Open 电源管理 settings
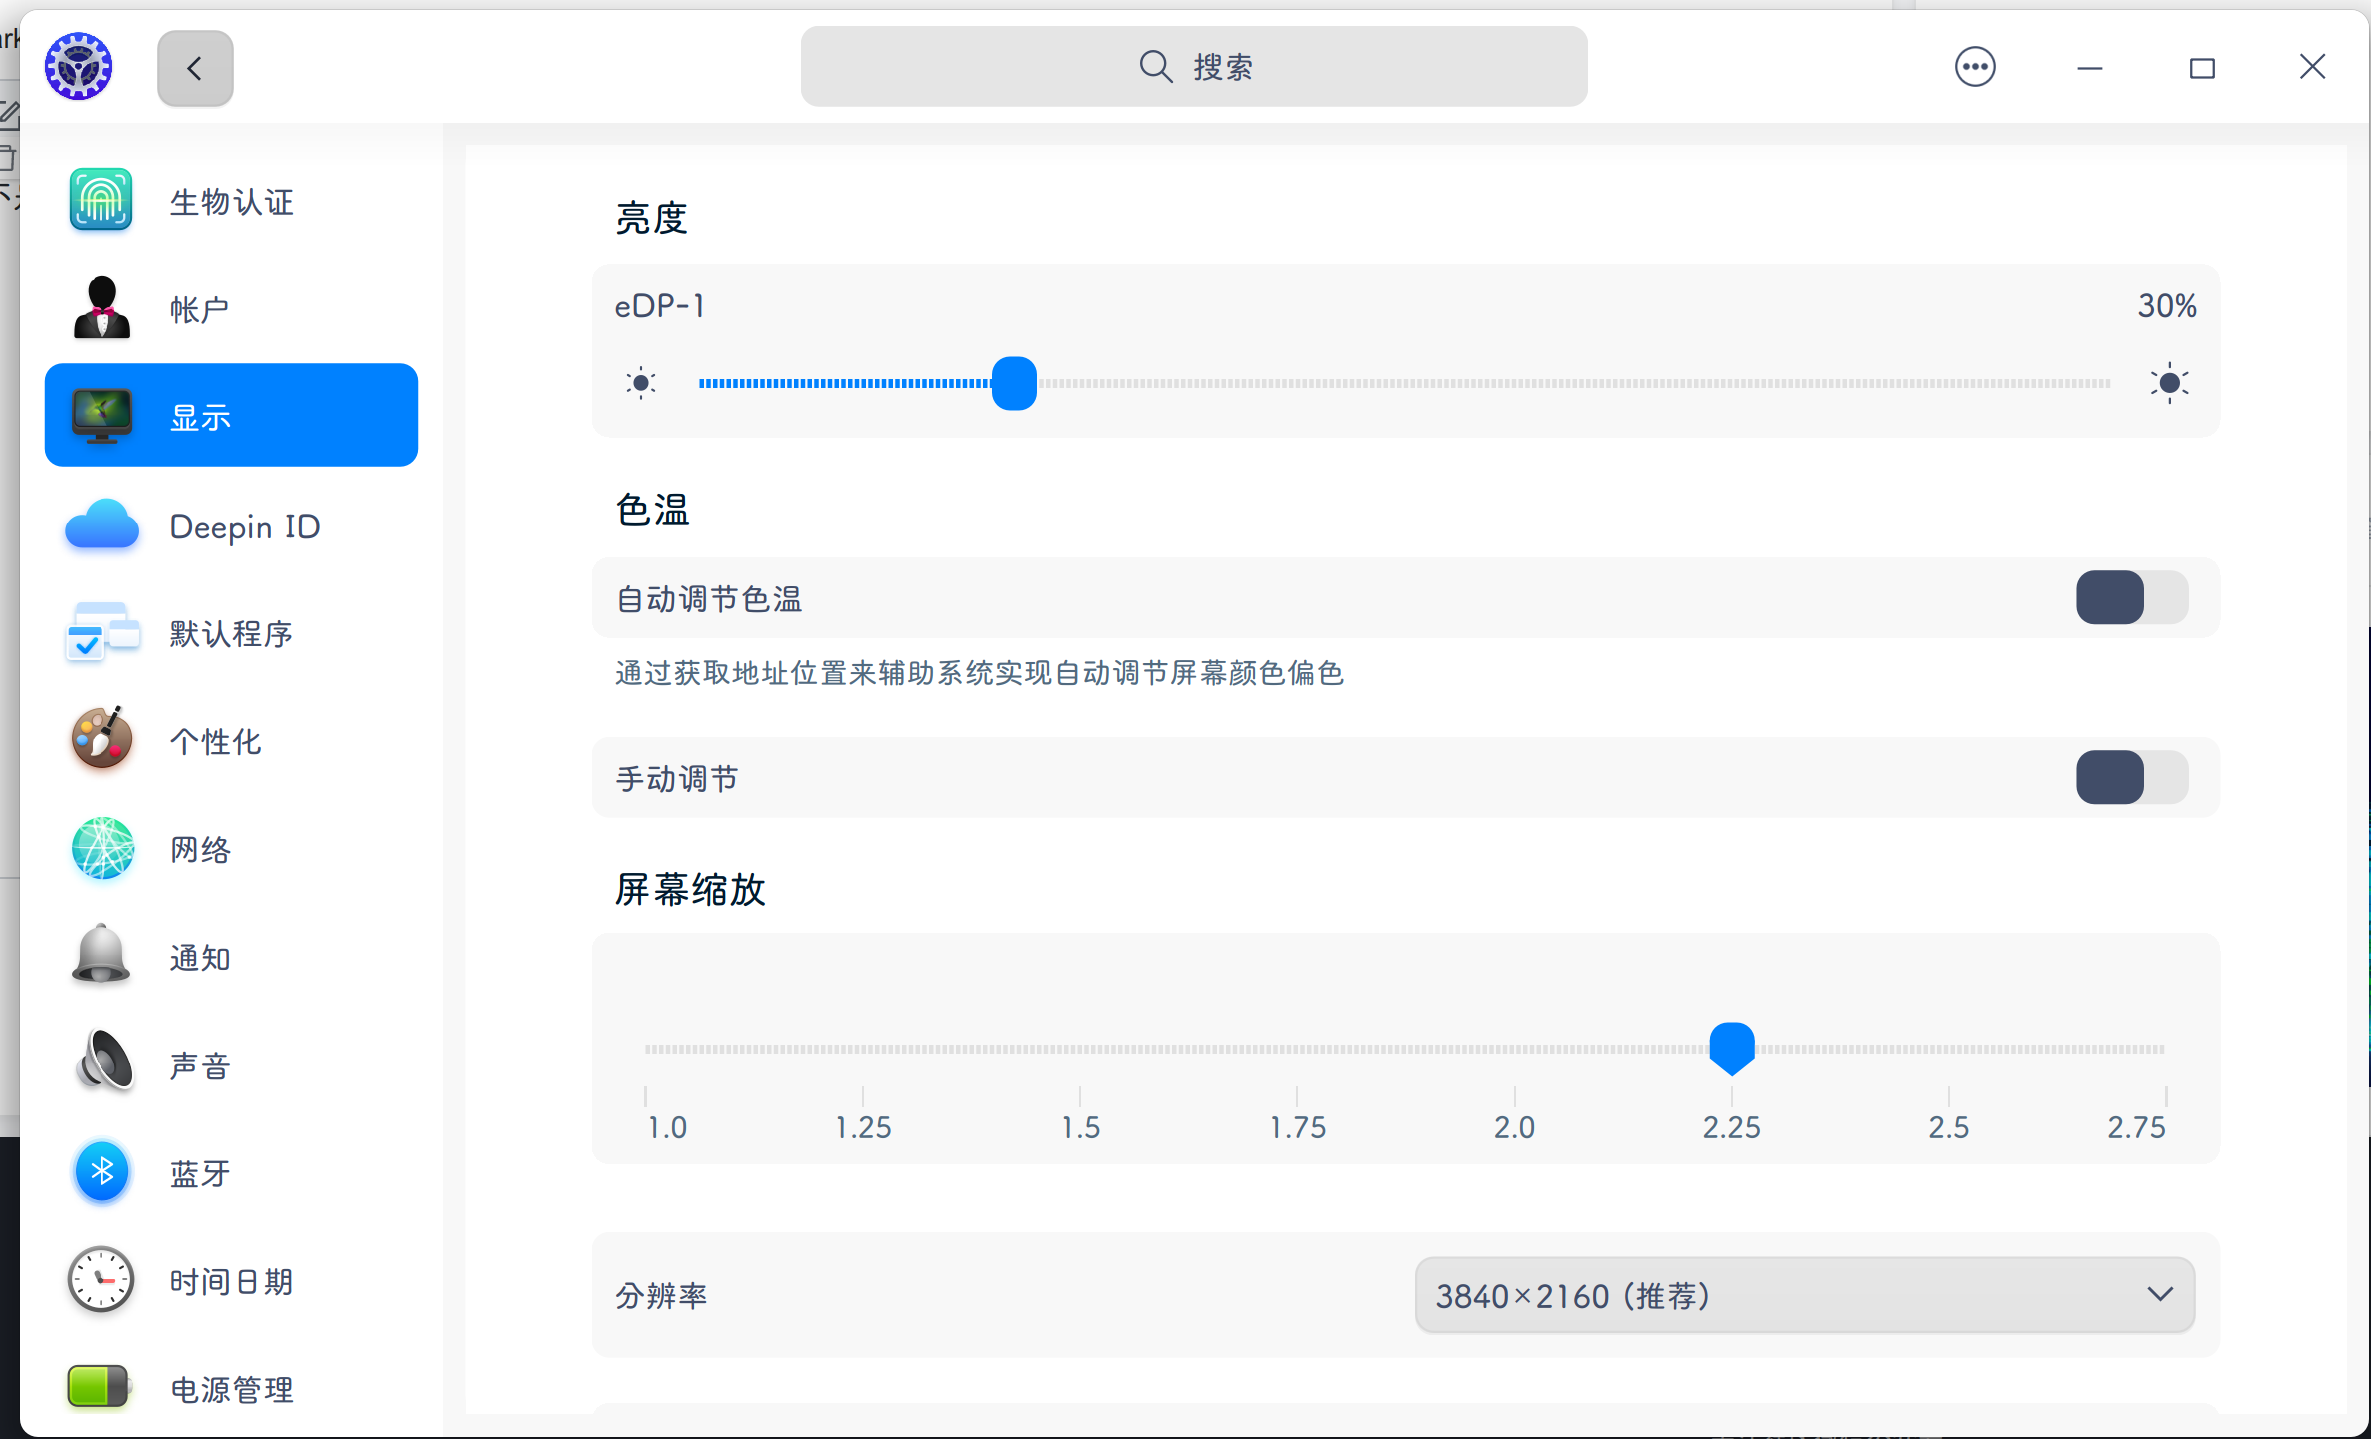2371x1439 pixels. [231, 1388]
